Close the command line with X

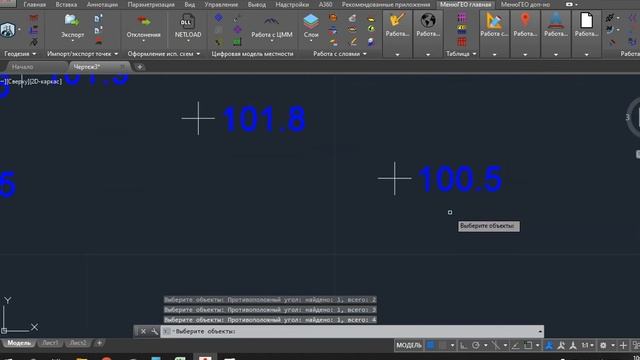(x=143, y=331)
